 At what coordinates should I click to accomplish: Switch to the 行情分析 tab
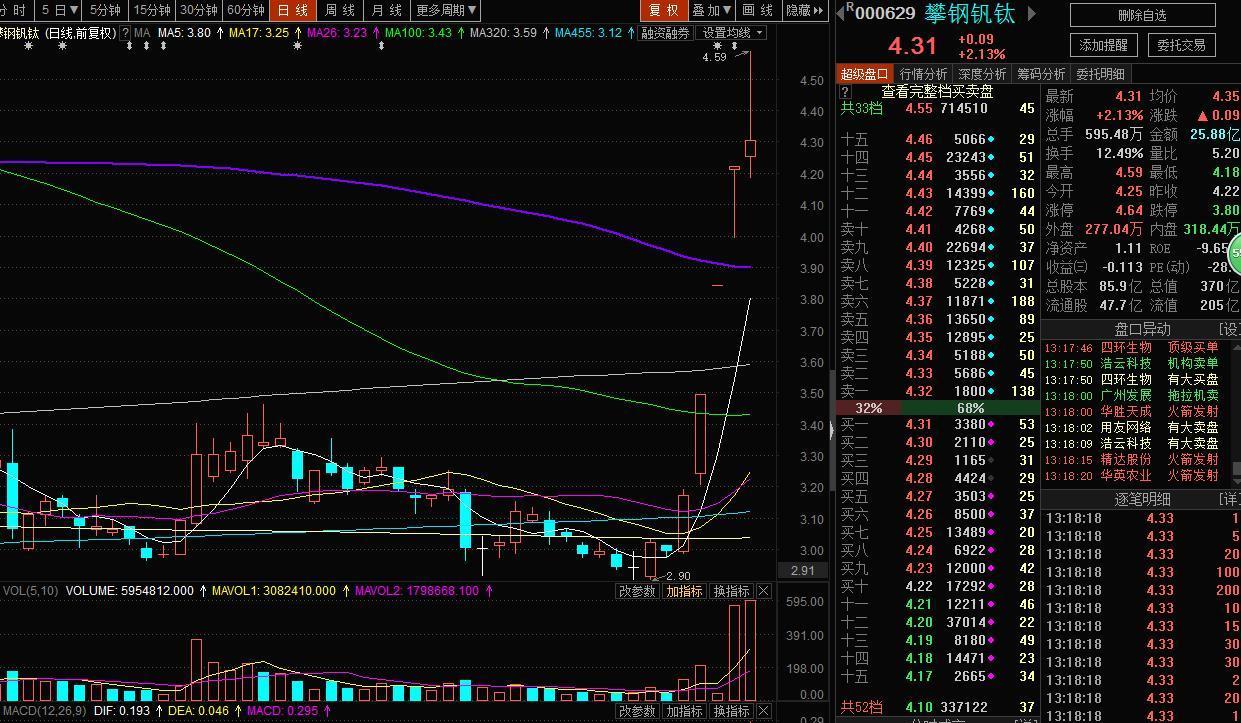pyautogui.click(x=923, y=74)
